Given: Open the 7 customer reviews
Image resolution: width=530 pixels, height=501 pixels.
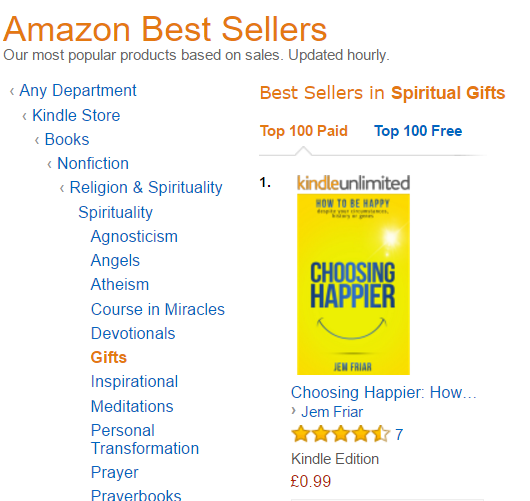Looking at the screenshot, I should [x=399, y=434].
